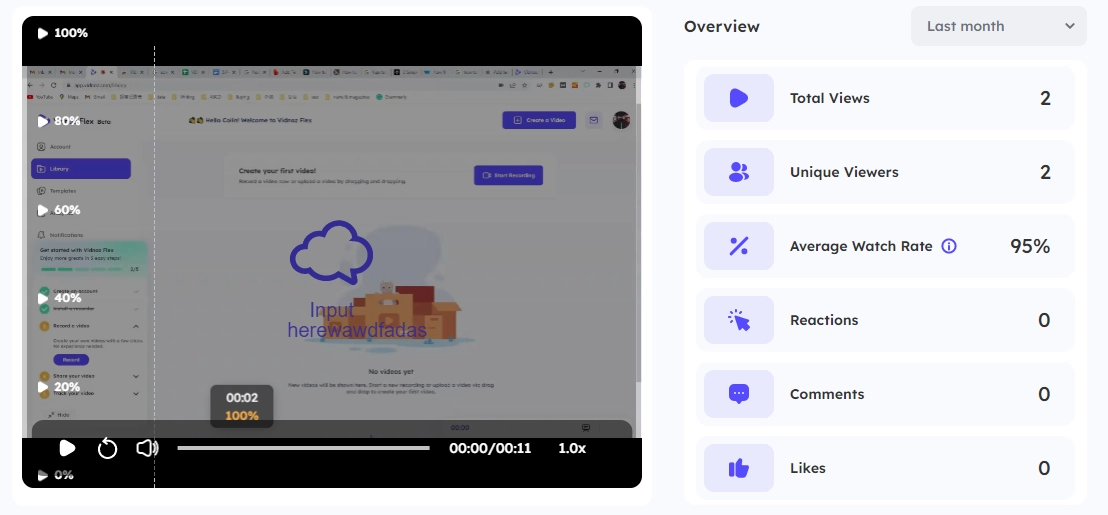Click the Average Watch Rate info icon

tap(949, 246)
